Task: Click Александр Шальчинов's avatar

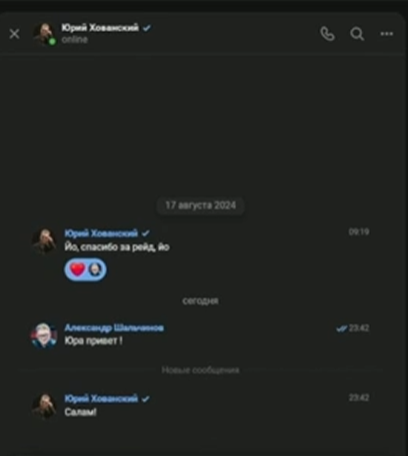Action: pyautogui.click(x=44, y=335)
